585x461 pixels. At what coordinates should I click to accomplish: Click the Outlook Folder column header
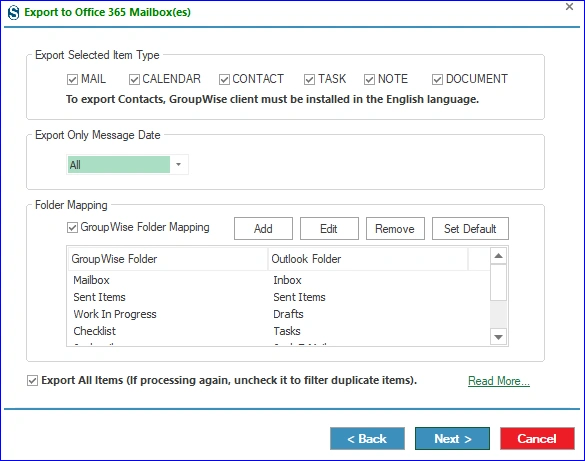coord(368,259)
